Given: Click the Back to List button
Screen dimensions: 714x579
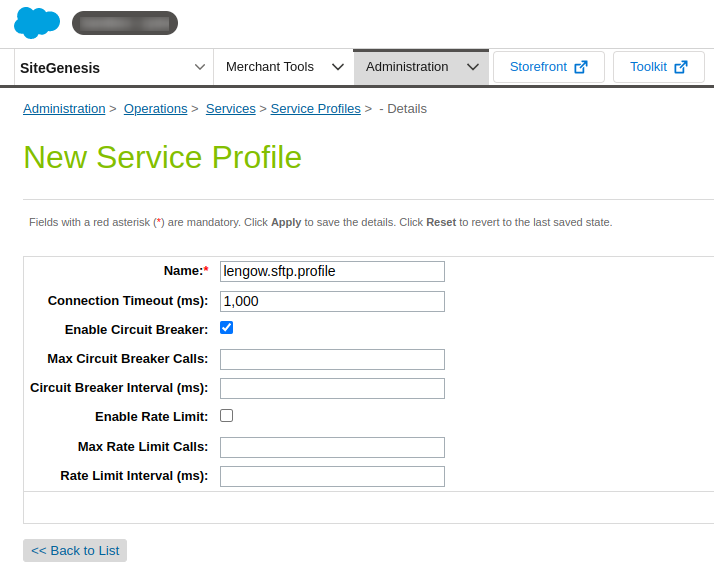Looking at the screenshot, I should pyautogui.click(x=75, y=551).
